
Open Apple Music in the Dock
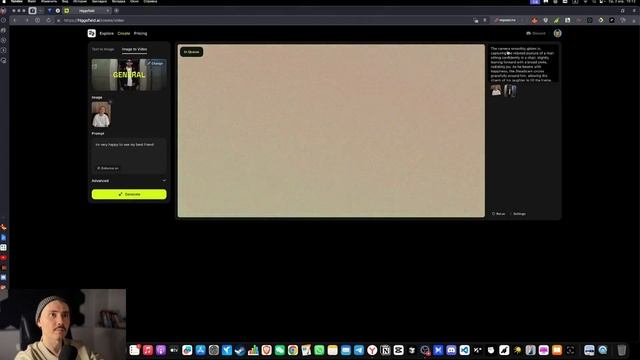(x=148, y=350)
